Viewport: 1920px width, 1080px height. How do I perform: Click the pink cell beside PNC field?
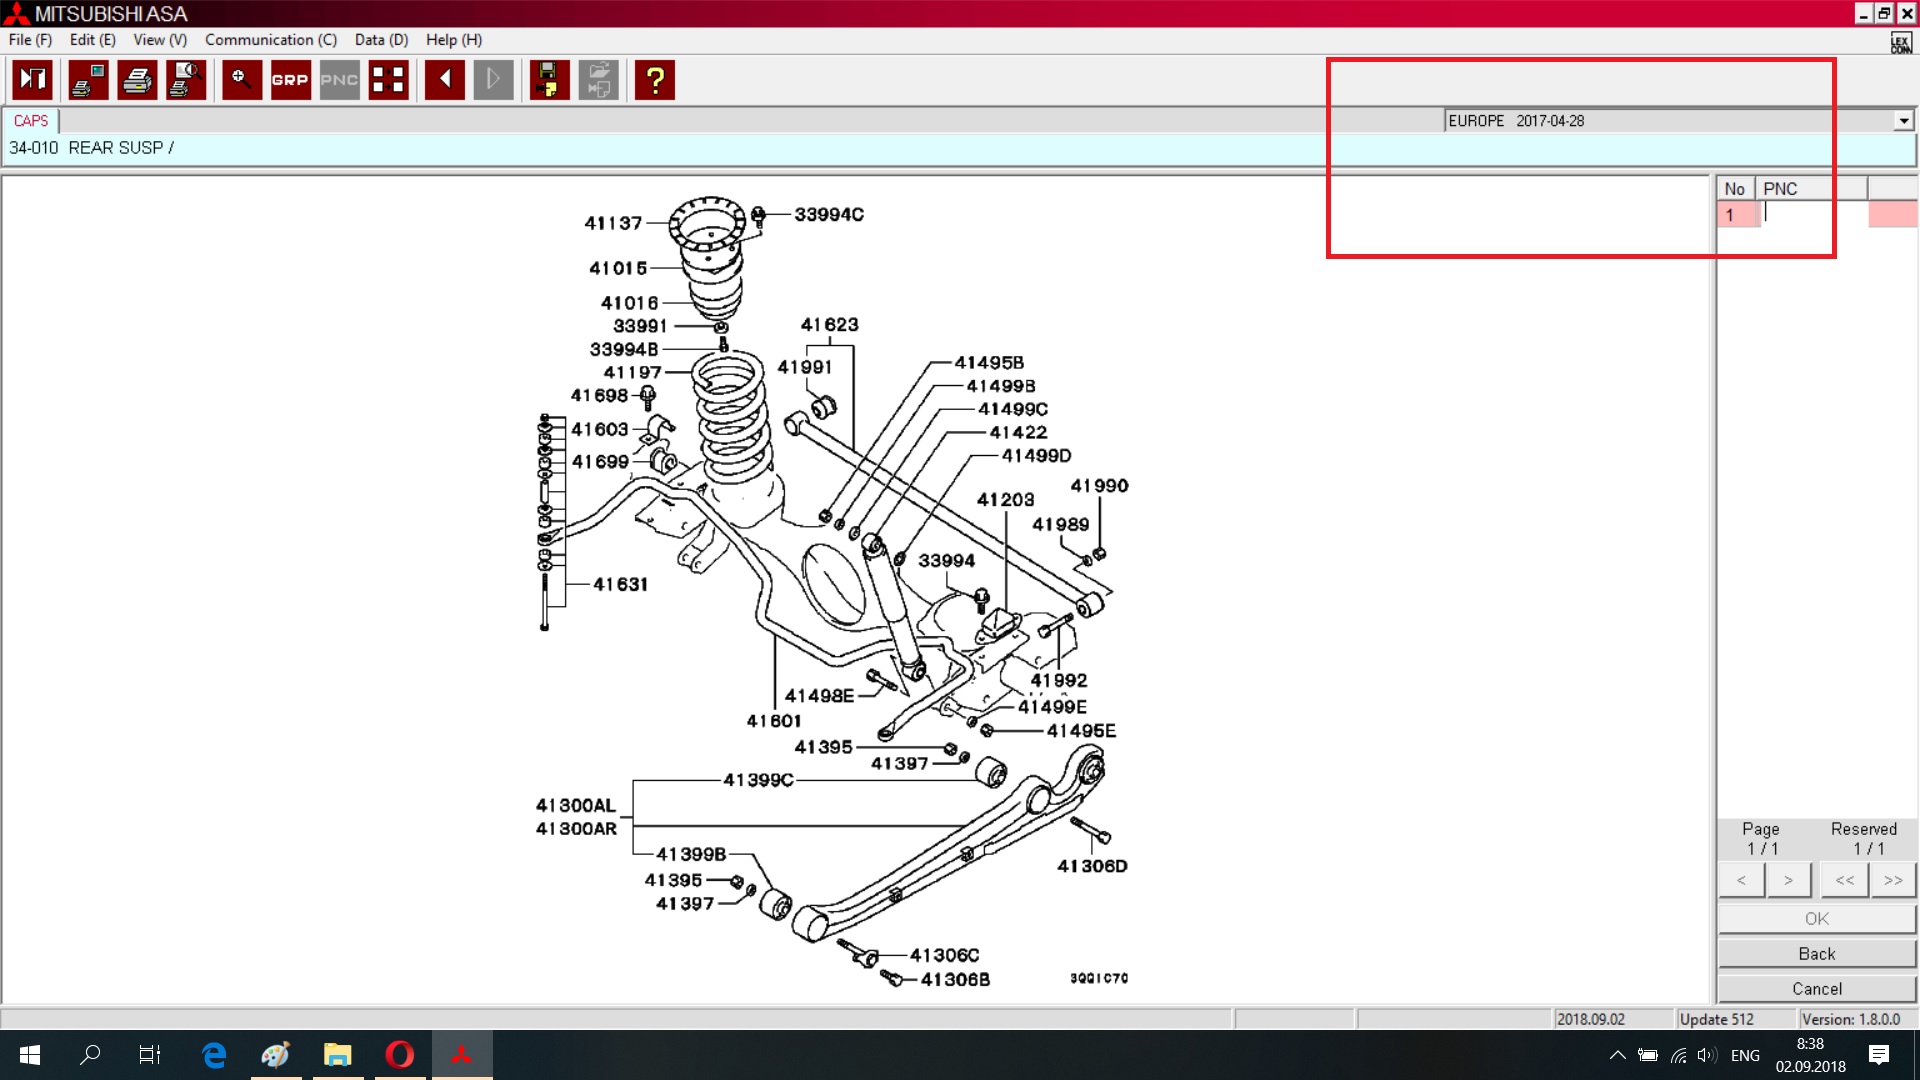pyautogui.click(x=1892, y=214)
